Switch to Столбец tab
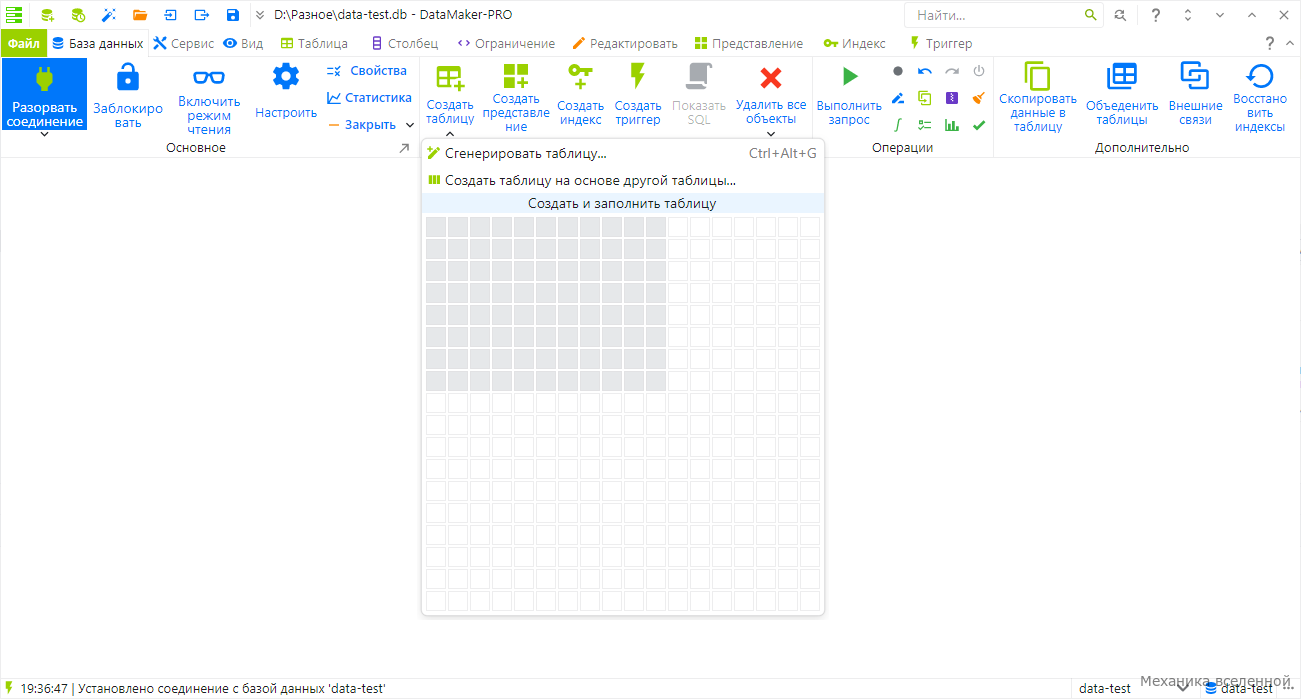 404,43
